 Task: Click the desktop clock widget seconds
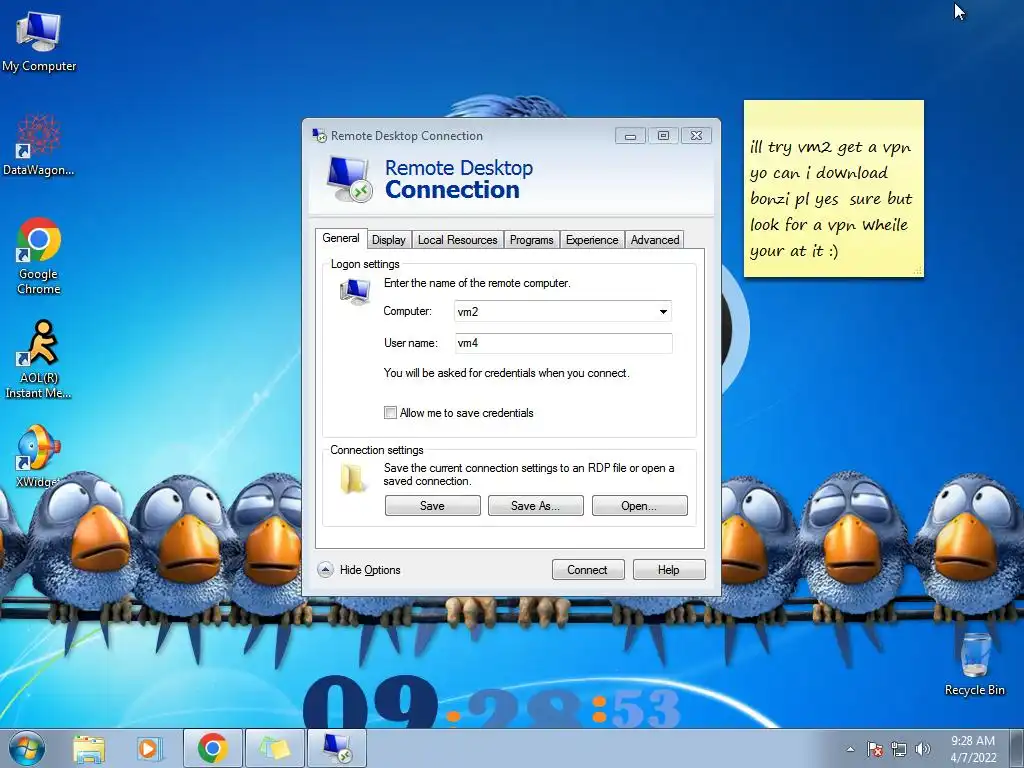[x=645, y=709]
